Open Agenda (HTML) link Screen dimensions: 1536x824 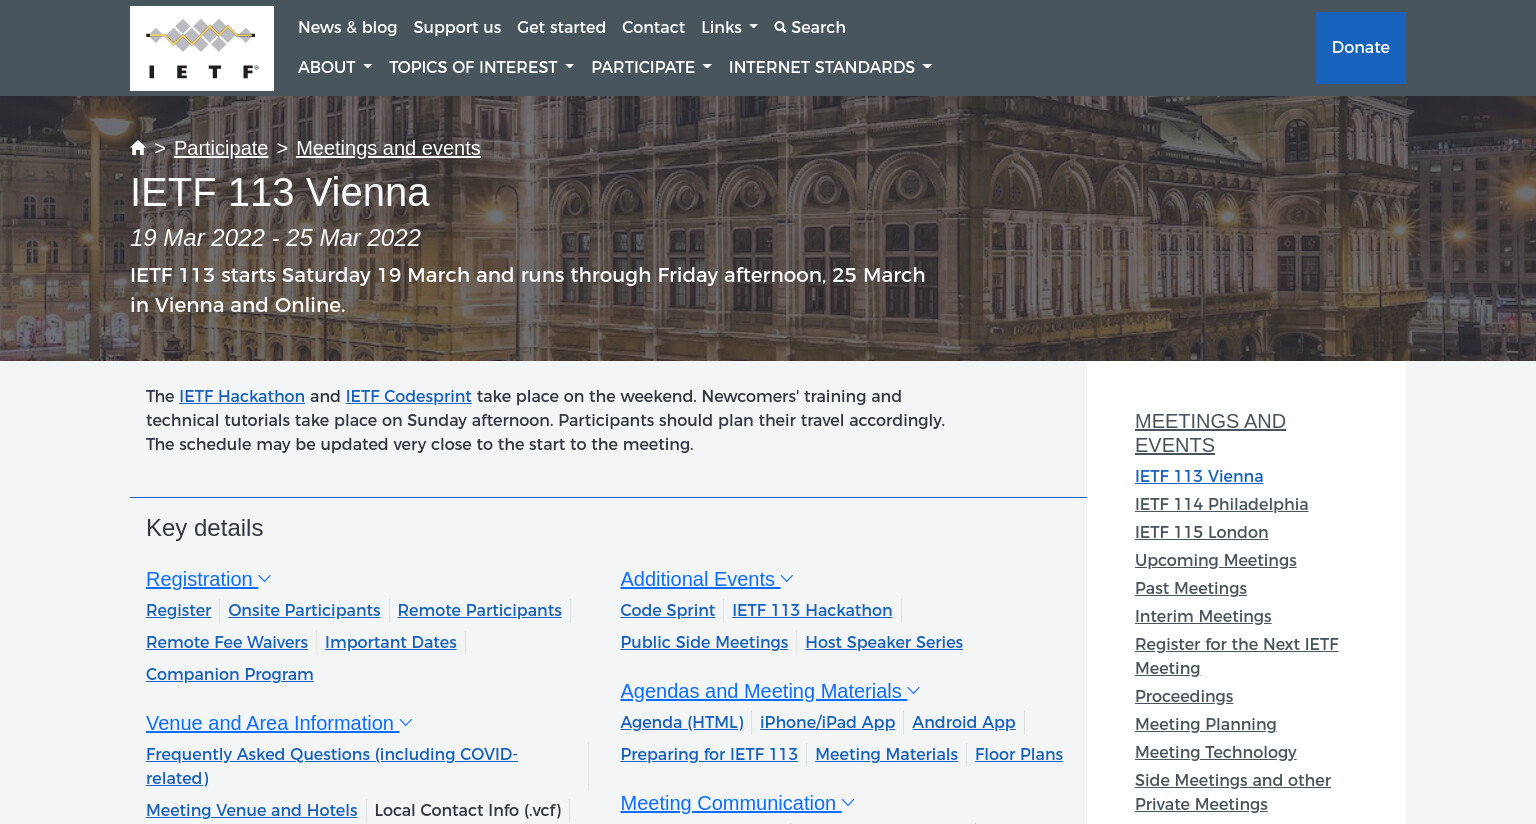click(x=682, y=722)
